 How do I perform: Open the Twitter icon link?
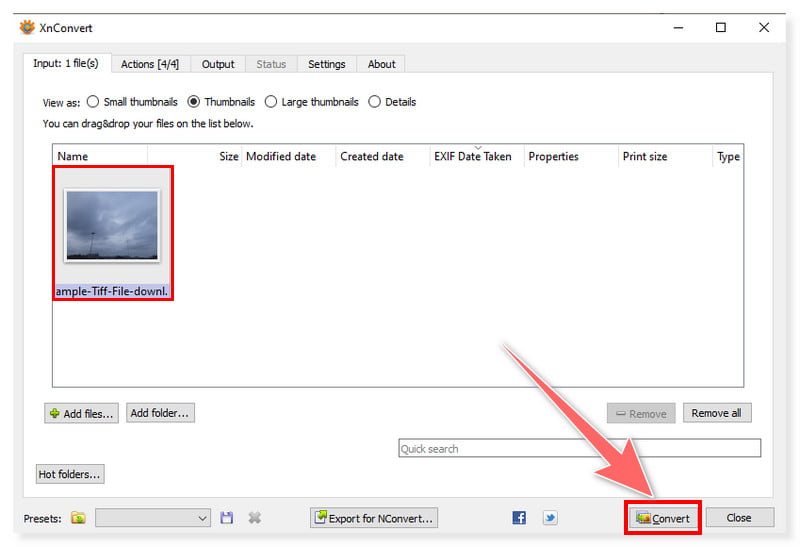[x=550, y=518]
